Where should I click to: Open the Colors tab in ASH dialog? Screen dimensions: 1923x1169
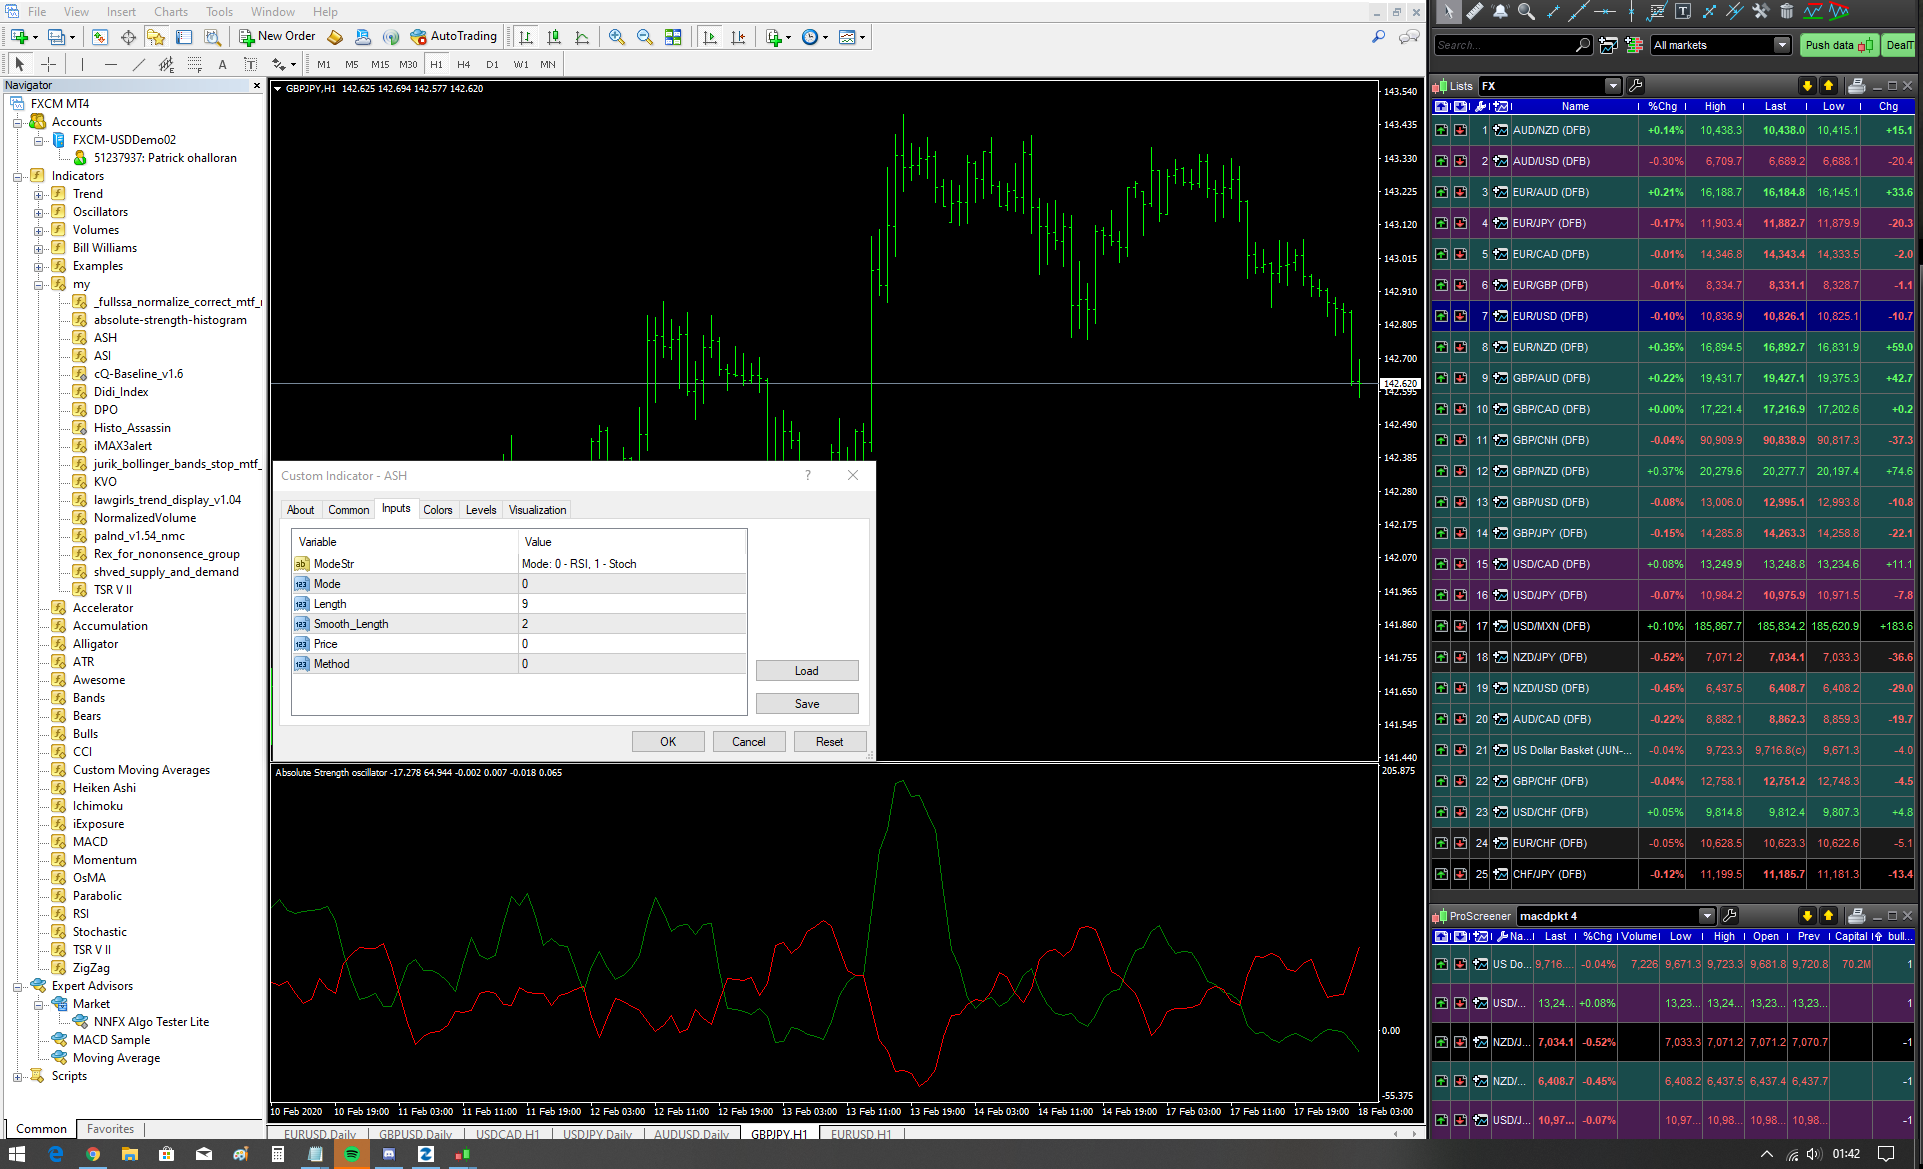click(437, 510)
